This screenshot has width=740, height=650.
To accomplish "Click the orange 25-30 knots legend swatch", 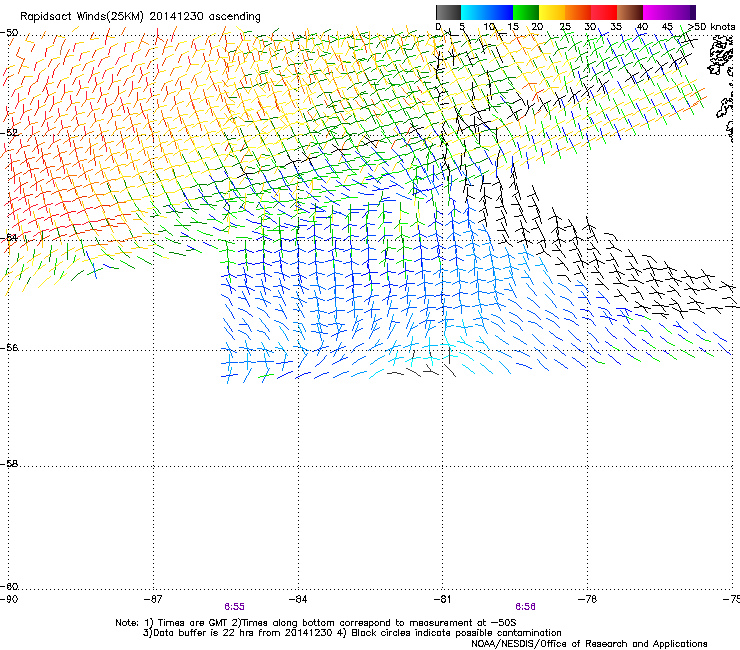I will [x=578, y=12].
